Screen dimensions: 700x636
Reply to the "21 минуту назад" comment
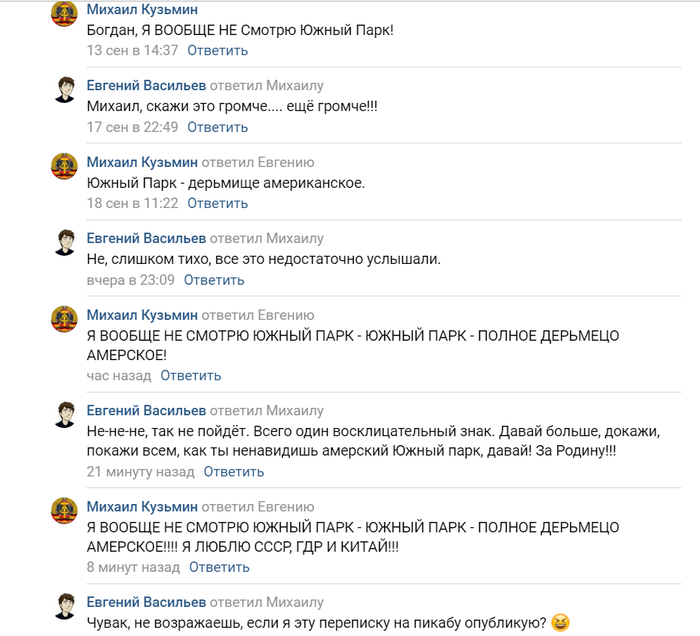coord(234,472)
